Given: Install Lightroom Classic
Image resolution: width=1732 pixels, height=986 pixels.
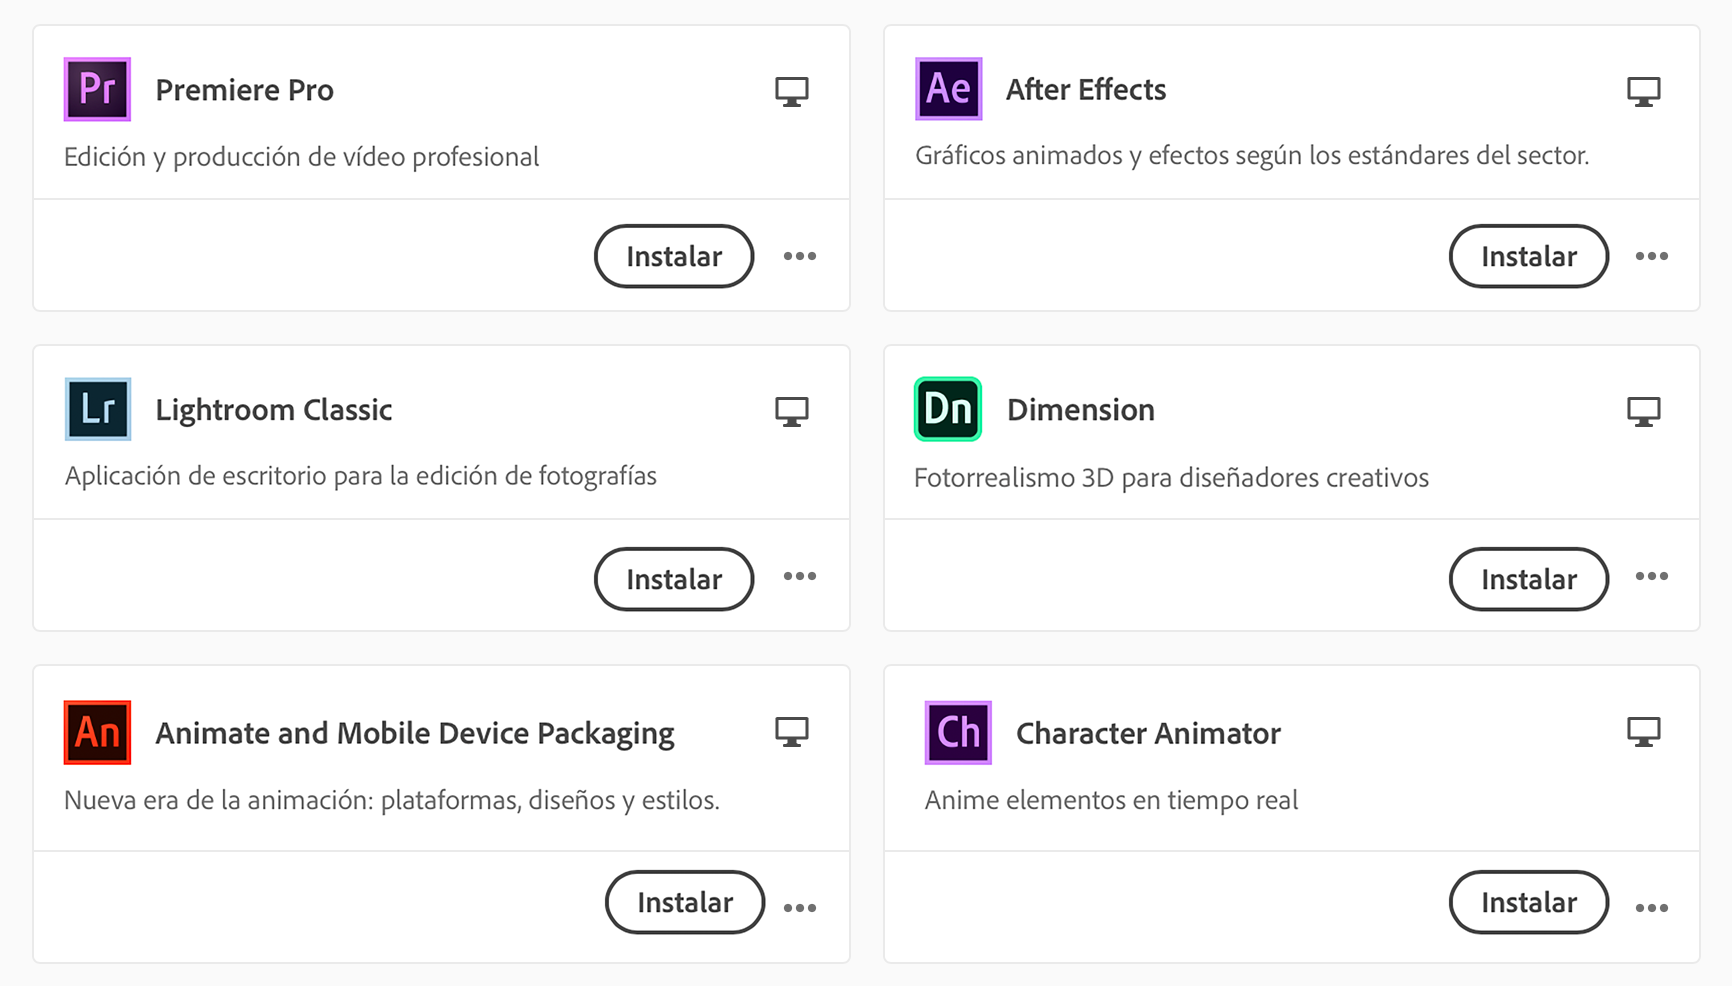Looking at the screenshot, I should pyautogui.click(x=673, y=579).
